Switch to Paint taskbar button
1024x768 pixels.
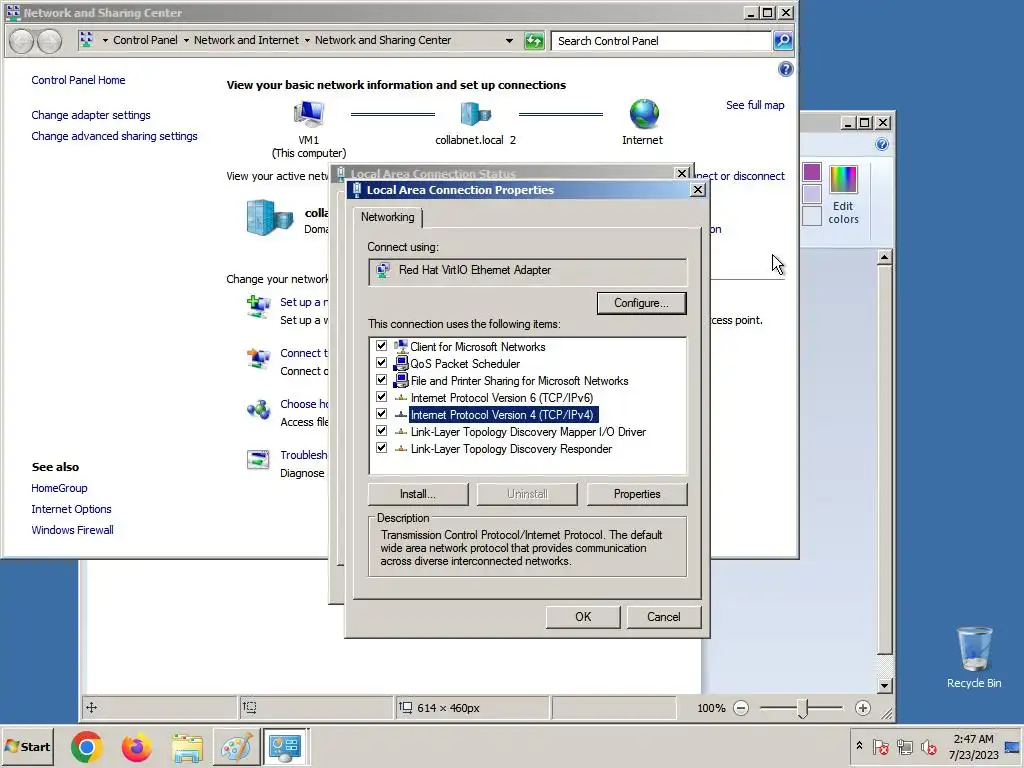pos(236,746)
